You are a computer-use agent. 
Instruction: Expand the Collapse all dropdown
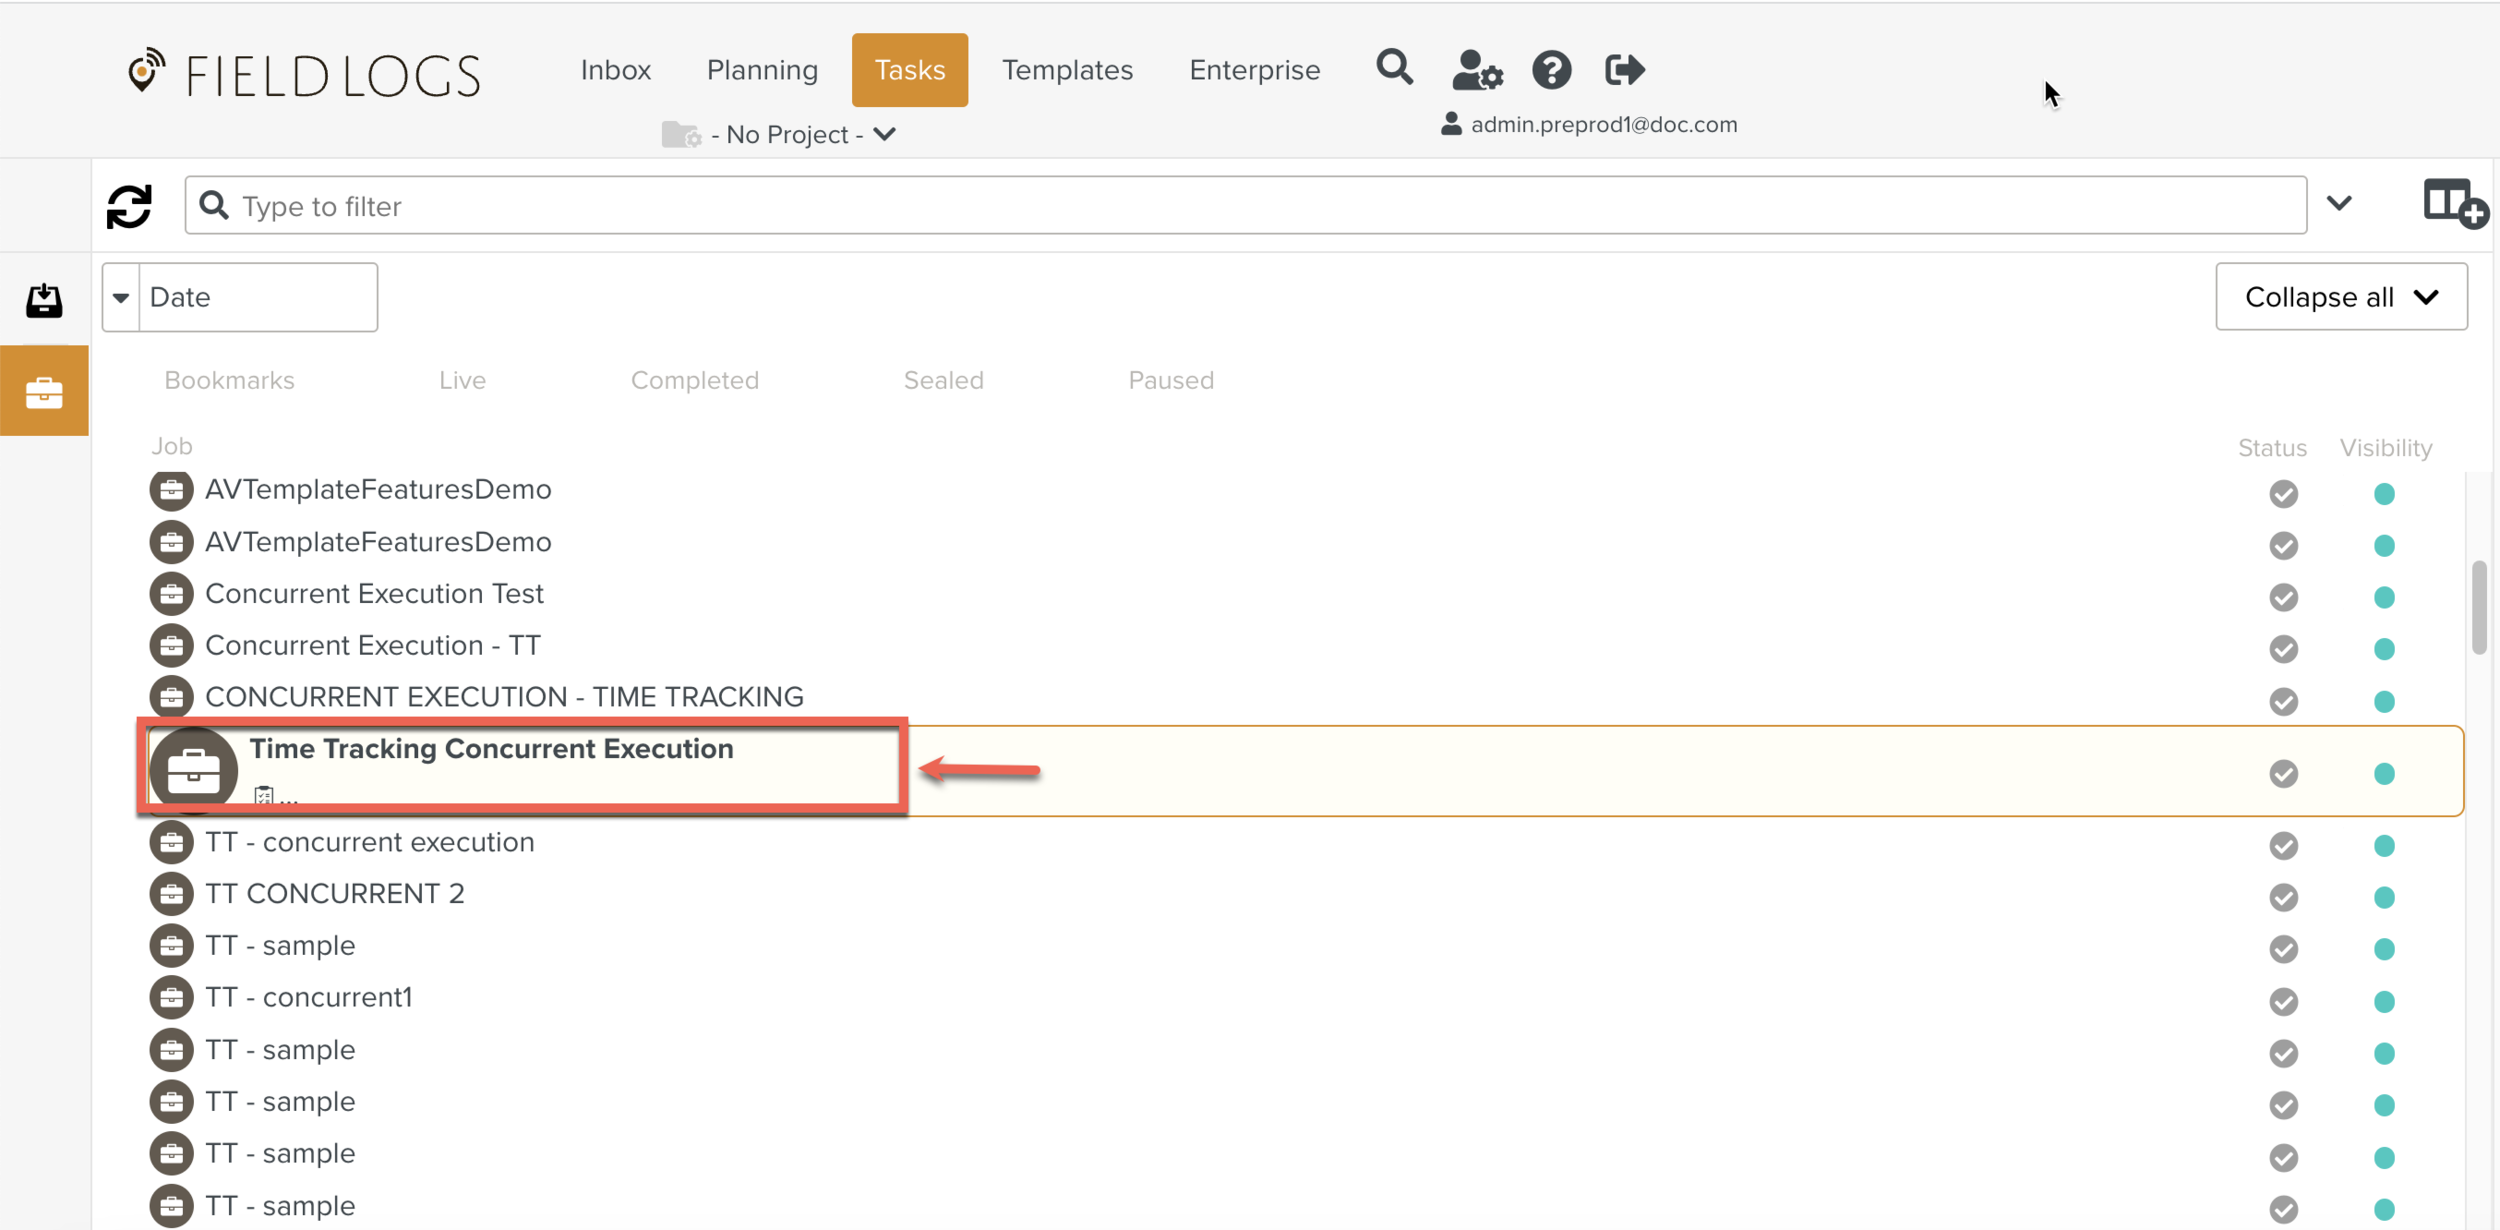(2340, 297)
